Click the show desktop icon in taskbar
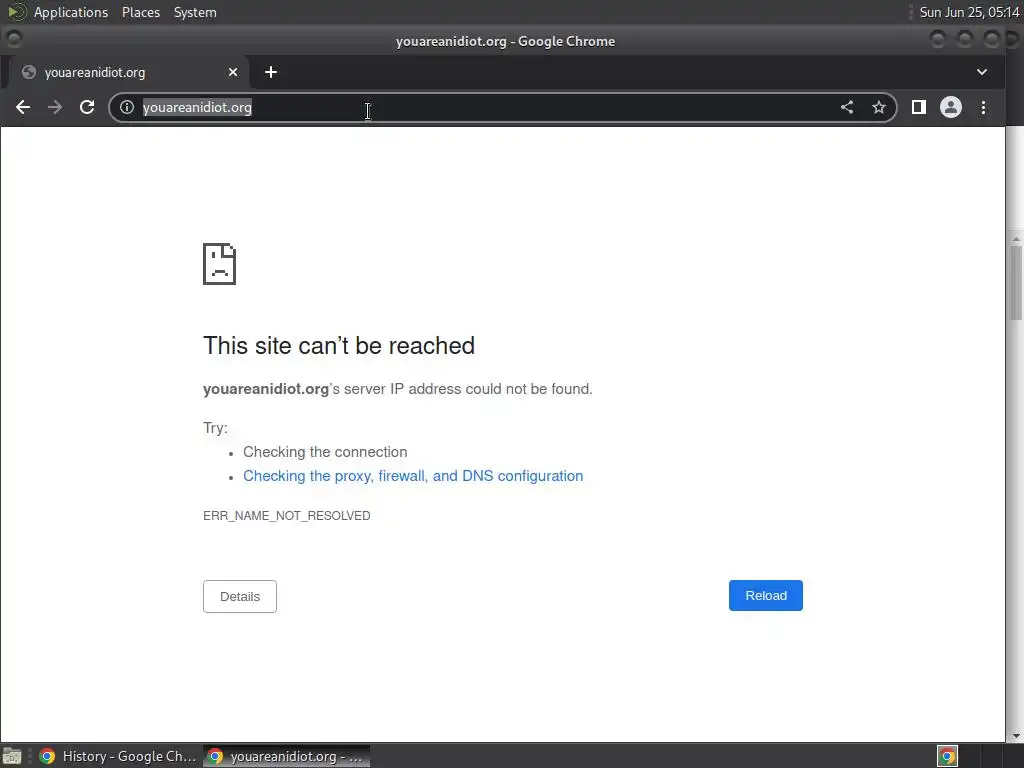The width and height of the screenshot is (1024, 768). [12, 756]
